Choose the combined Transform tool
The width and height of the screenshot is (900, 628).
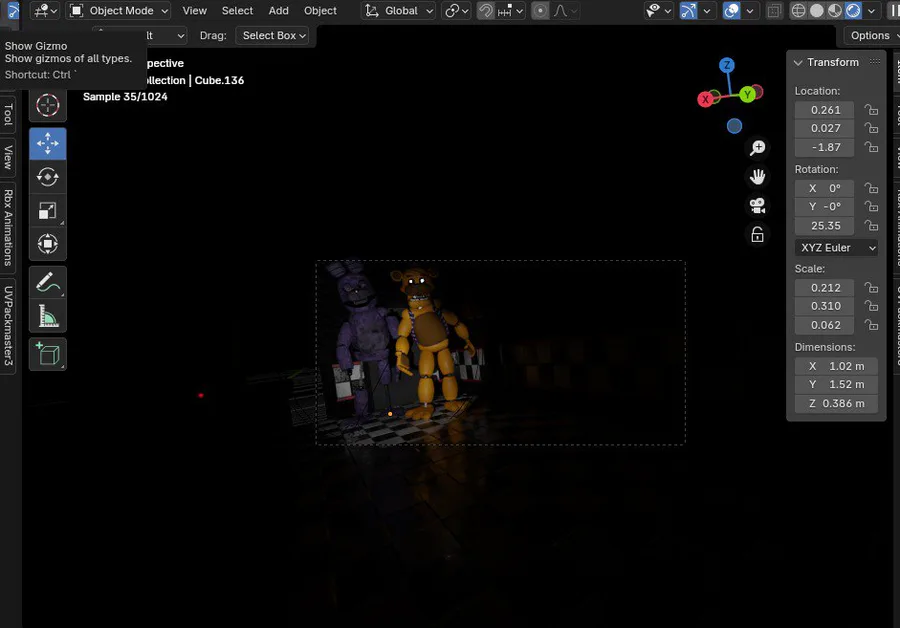pos(48,244)
